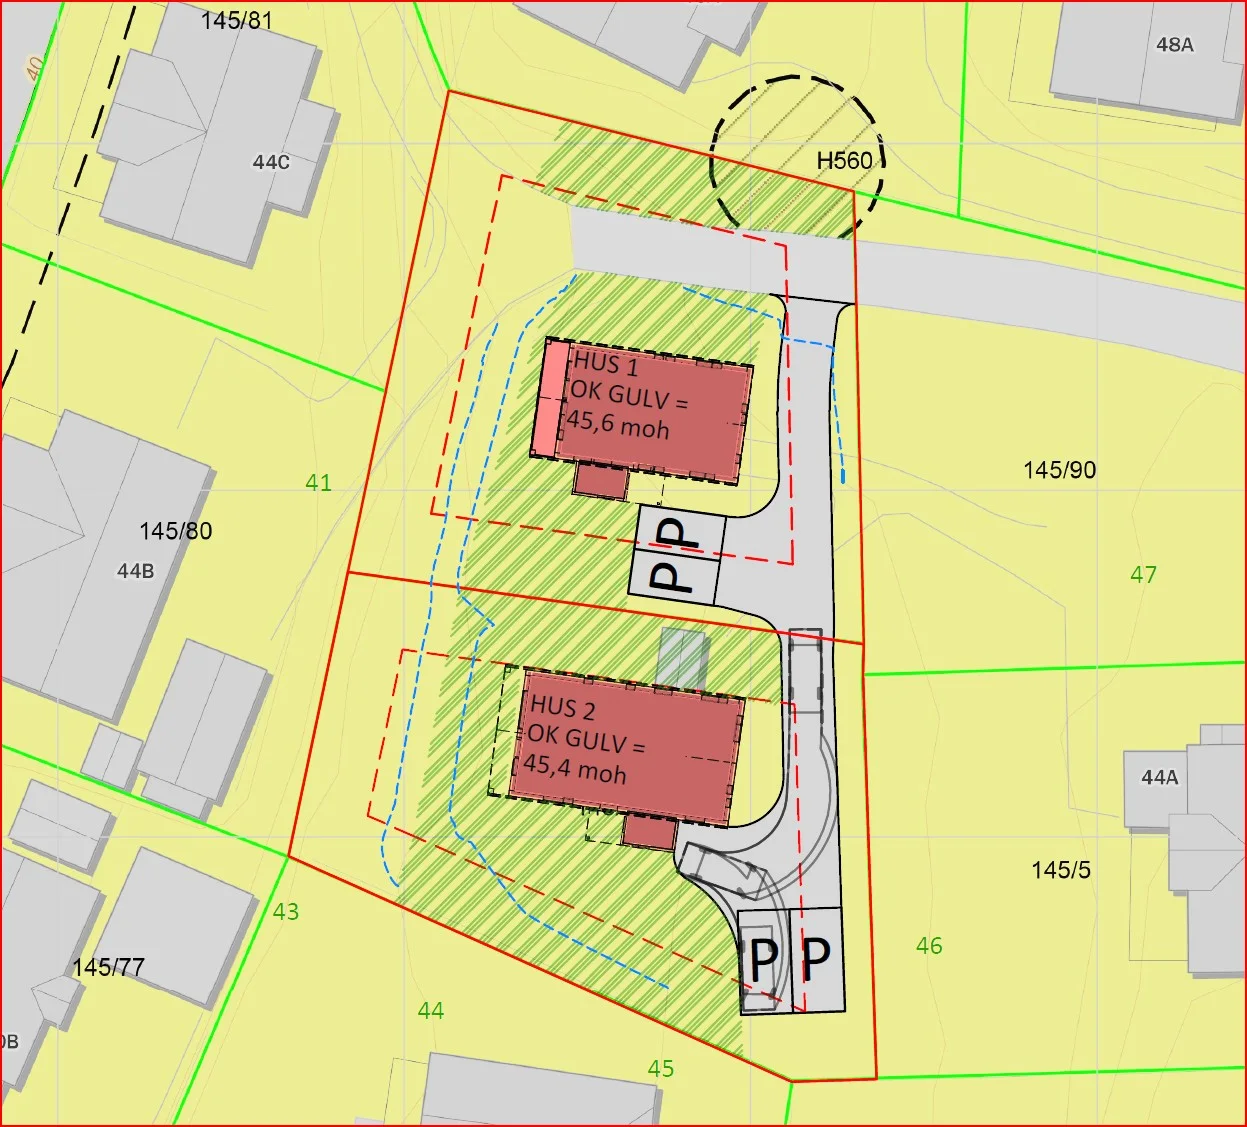Screen dimensions: 1247x1127
Task: Select property number 145/77
Action: click(108, 967)
